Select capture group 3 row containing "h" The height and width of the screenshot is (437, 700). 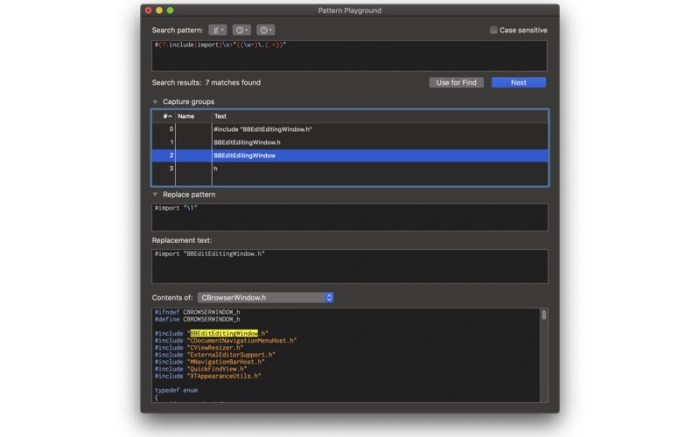point(350,169)
